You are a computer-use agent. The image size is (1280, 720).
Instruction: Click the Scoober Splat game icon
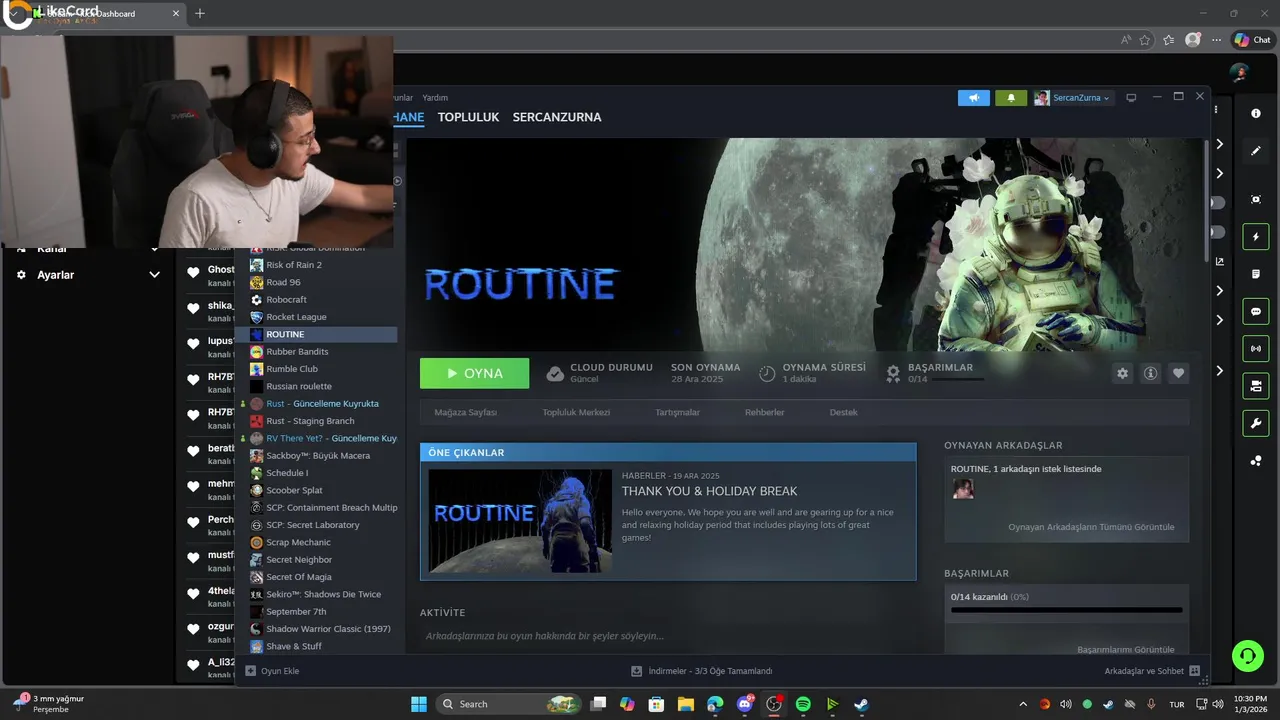(257, 490)
